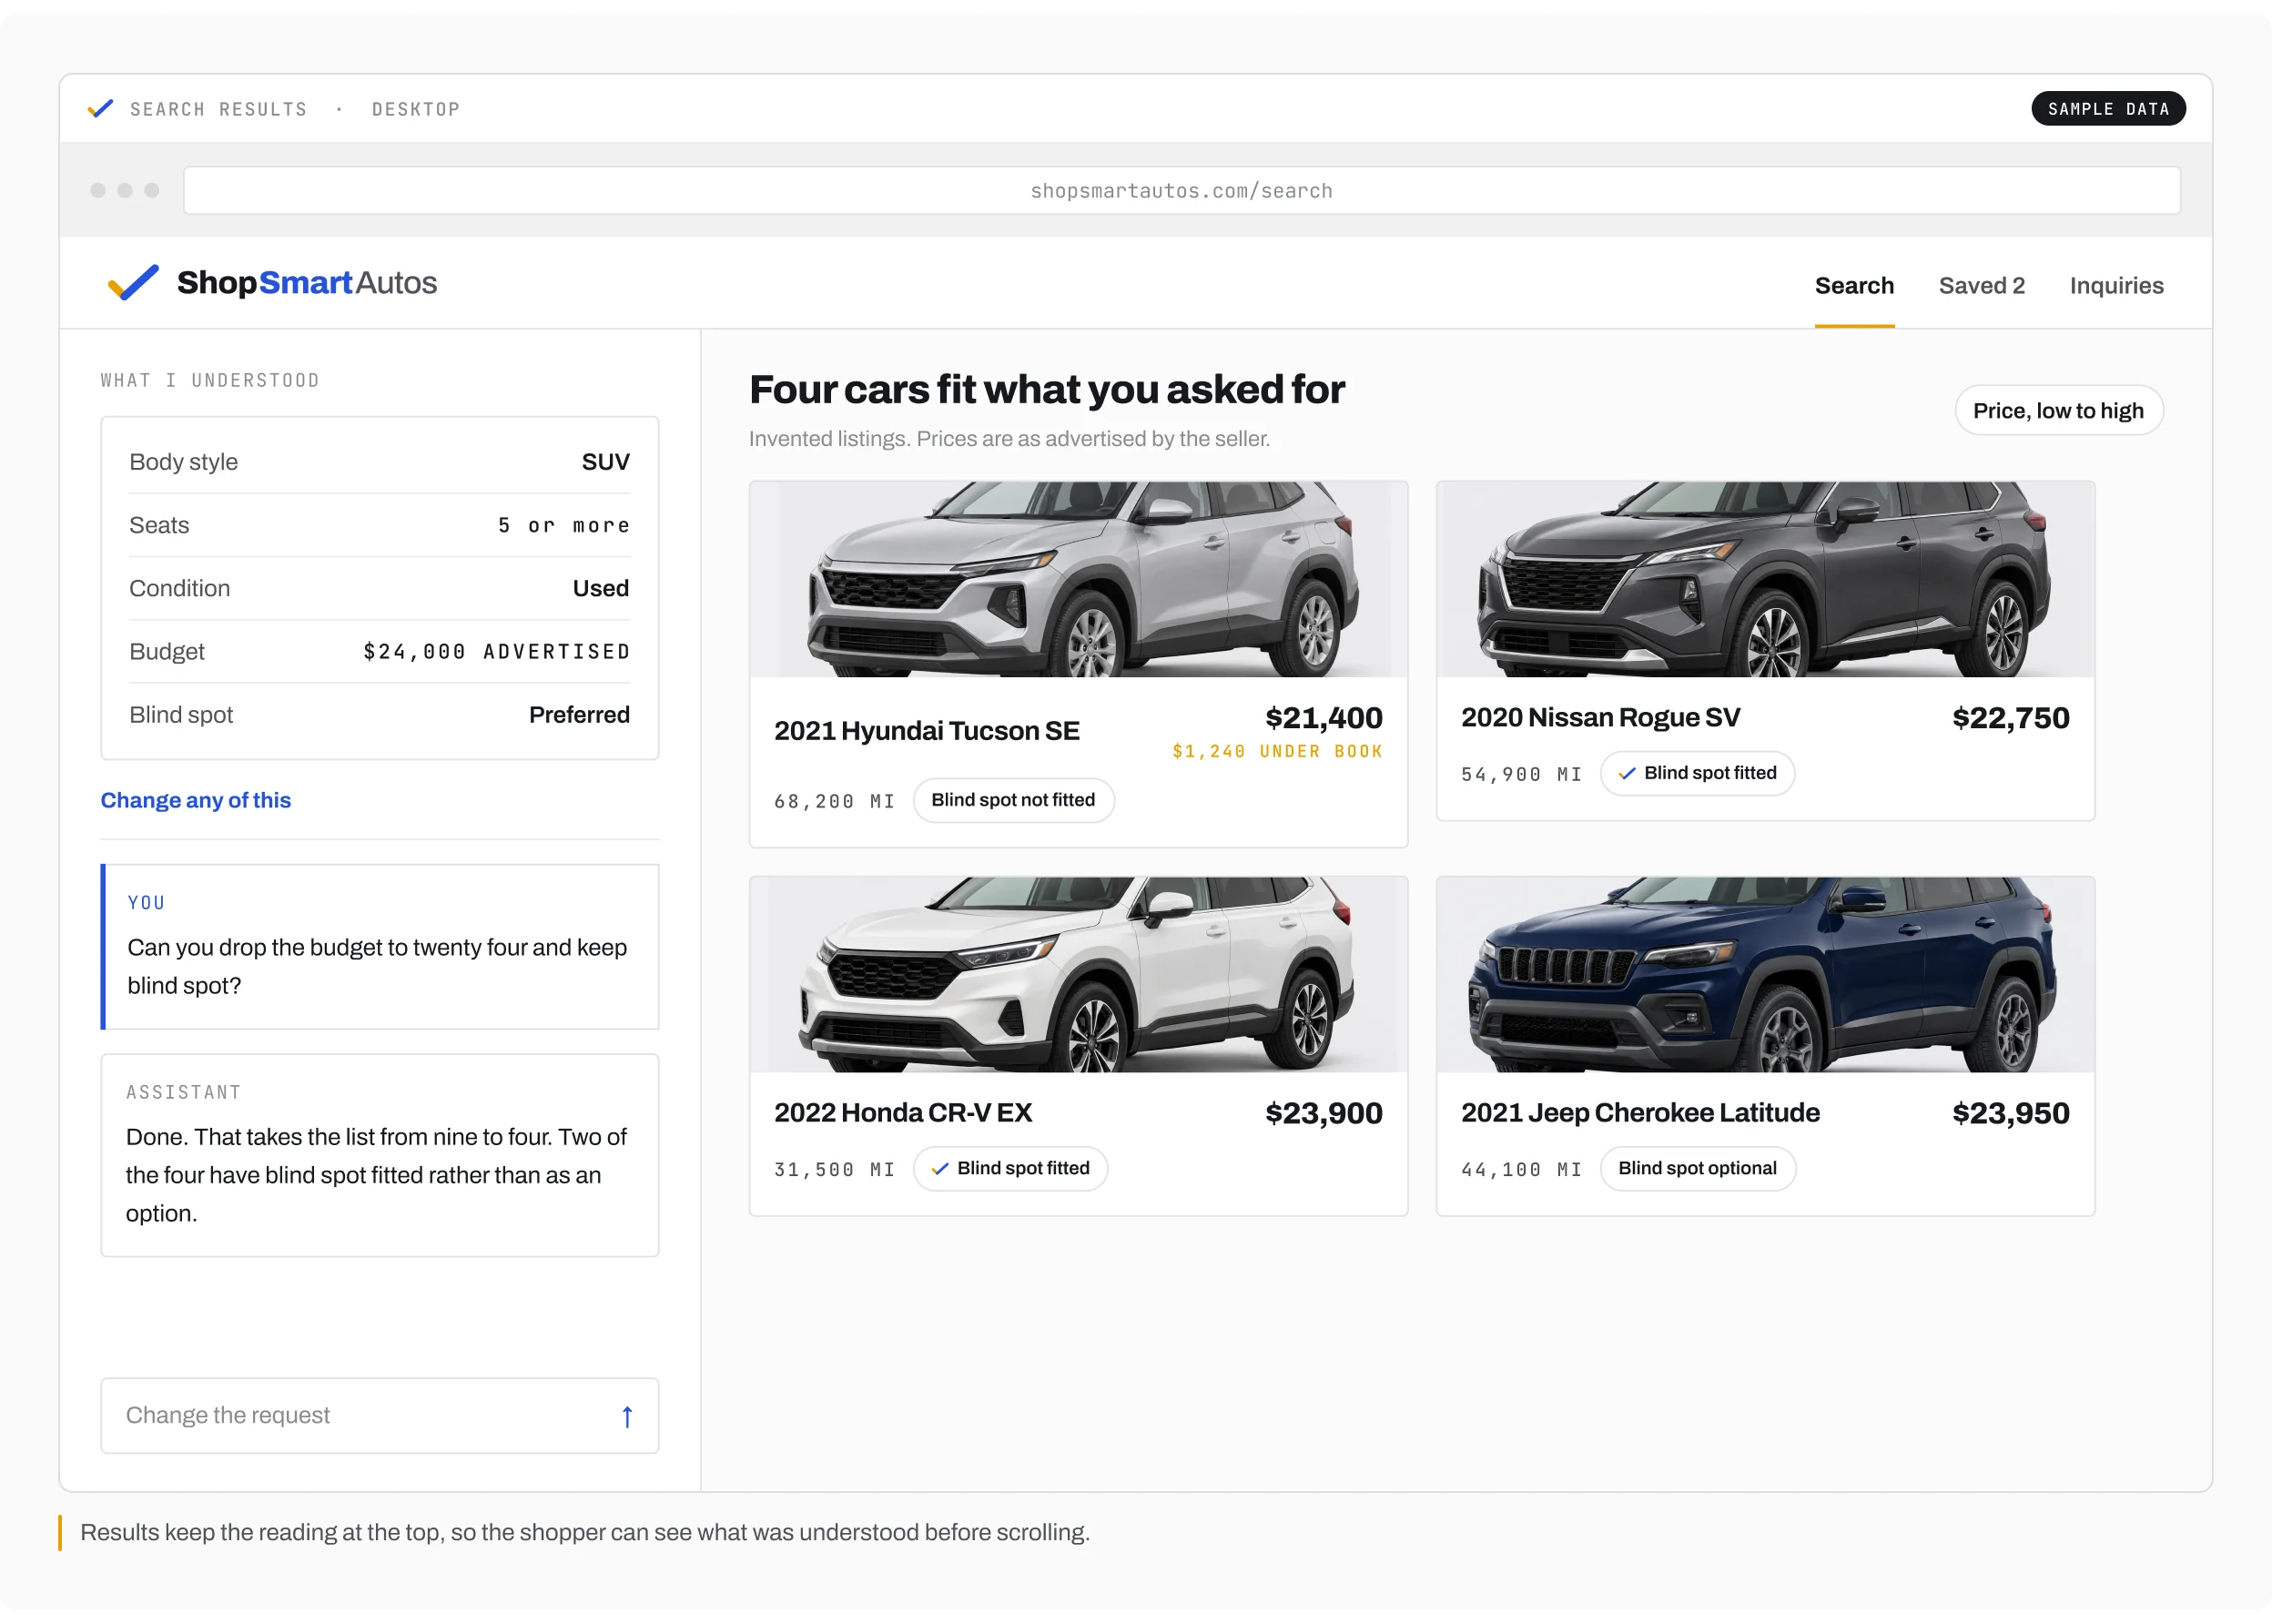Image resolution: width=2272 pixels, height=1624 pixels.
Task: Open the 2020 Nissan Rogue SV photo
Action: click(x=1765, y=580)
